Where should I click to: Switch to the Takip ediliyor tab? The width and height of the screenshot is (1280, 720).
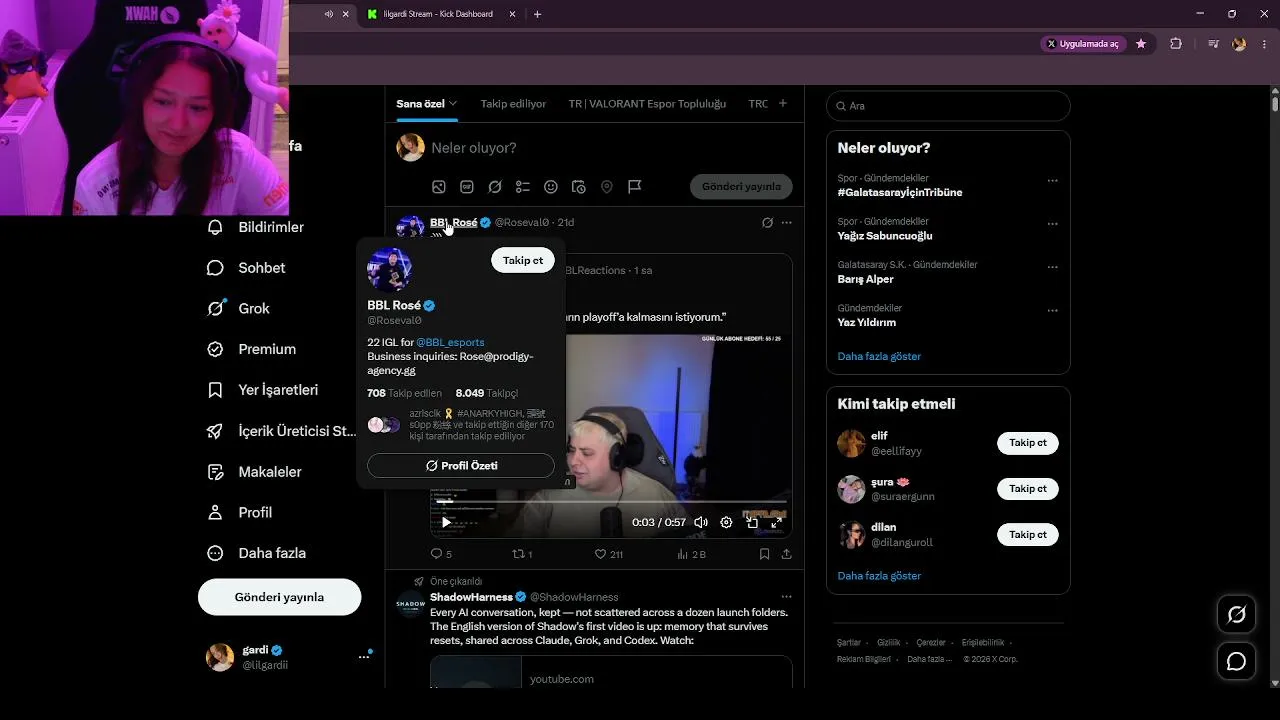(513, 104)
